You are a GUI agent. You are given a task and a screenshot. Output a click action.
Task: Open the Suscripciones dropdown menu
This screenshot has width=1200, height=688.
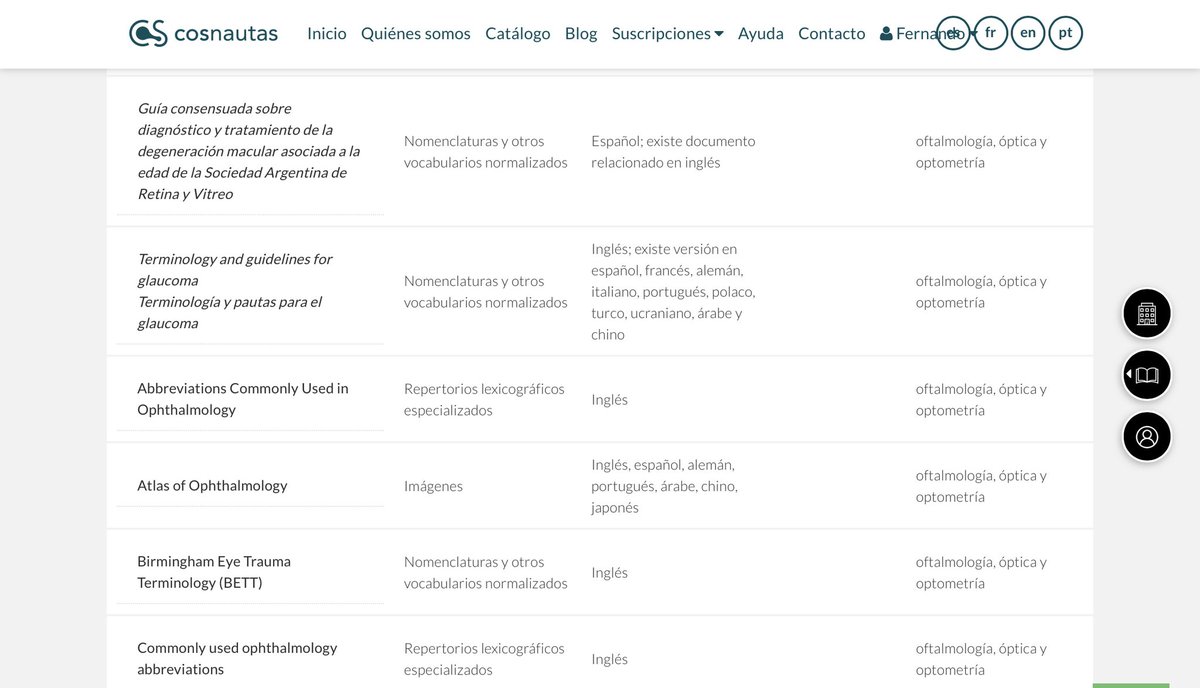point(667,32)
